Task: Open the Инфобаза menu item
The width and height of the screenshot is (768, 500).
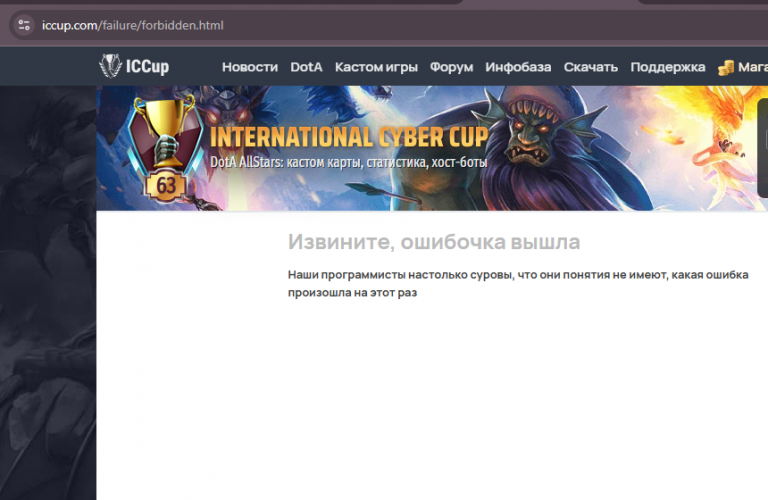Action: [518, 67]
